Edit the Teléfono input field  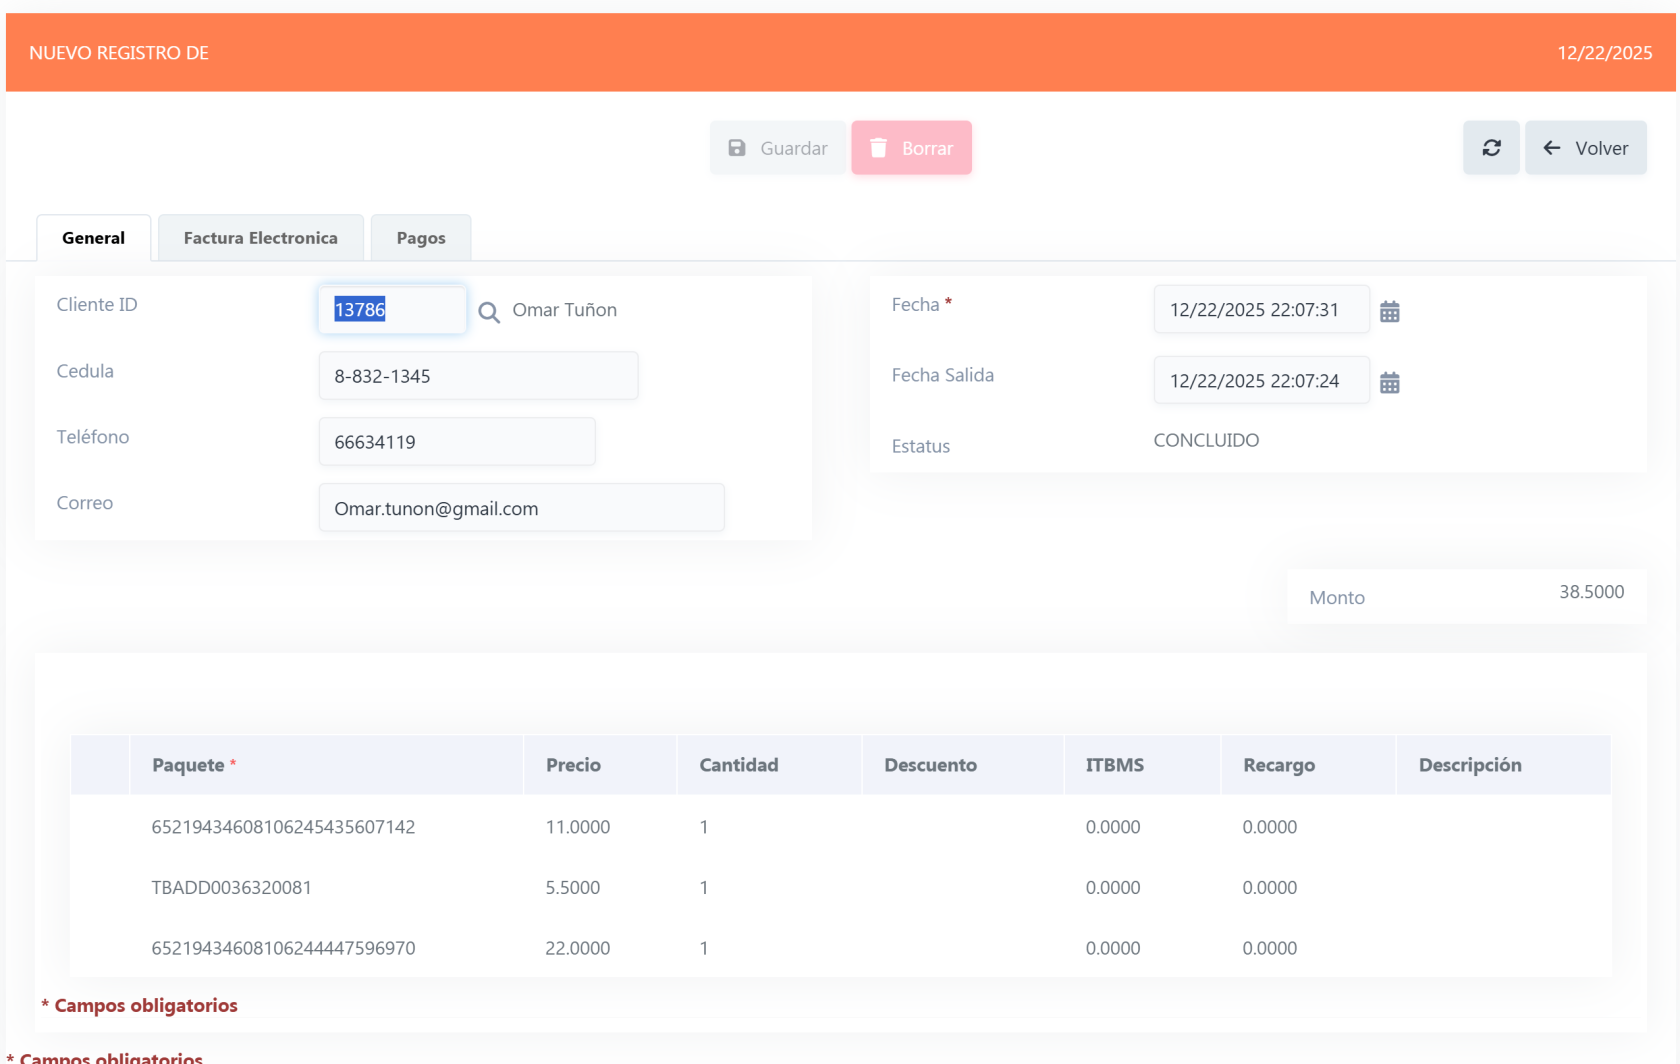click(456, 442)
